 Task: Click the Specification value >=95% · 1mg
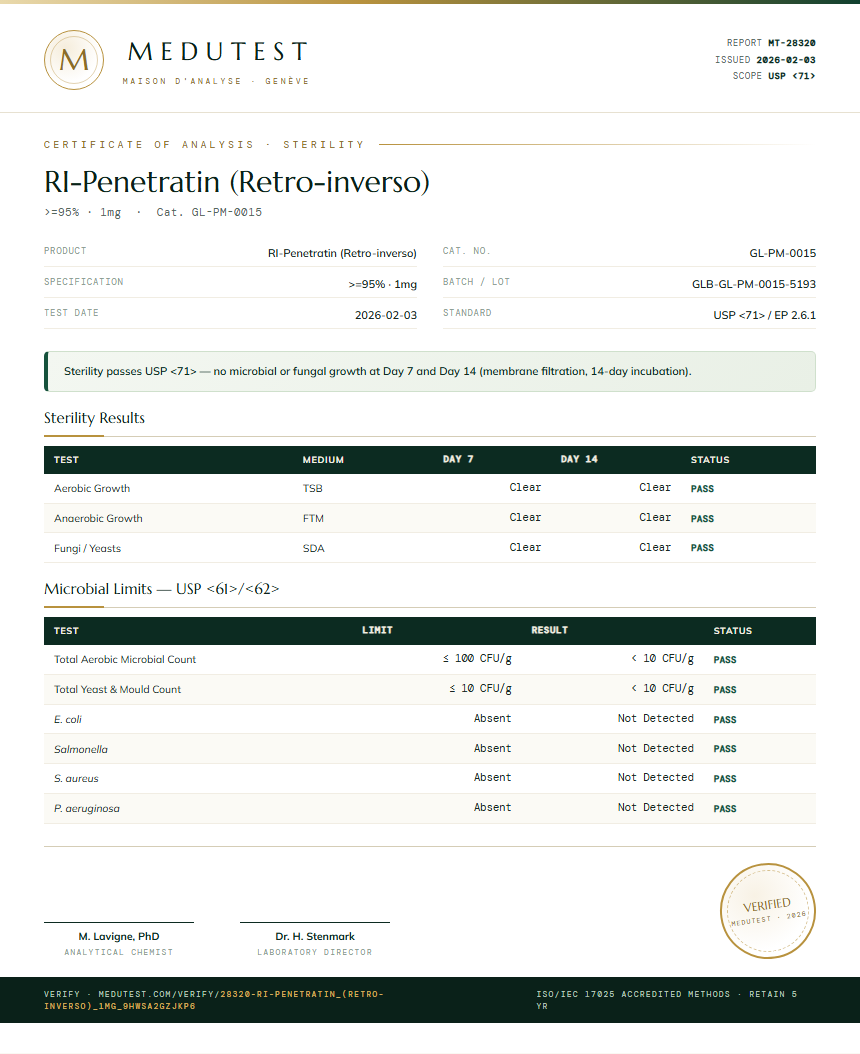tap(383, 284)
